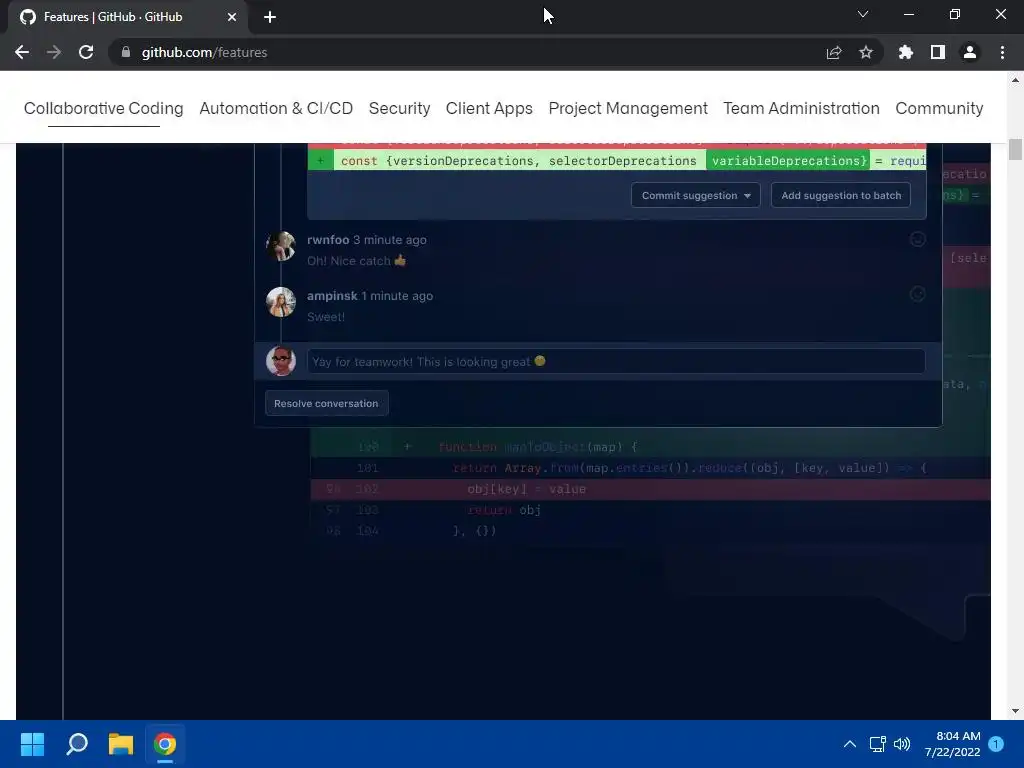Click the lock icon in the address bar
The image size is (1024, 768).
(126, 52)
